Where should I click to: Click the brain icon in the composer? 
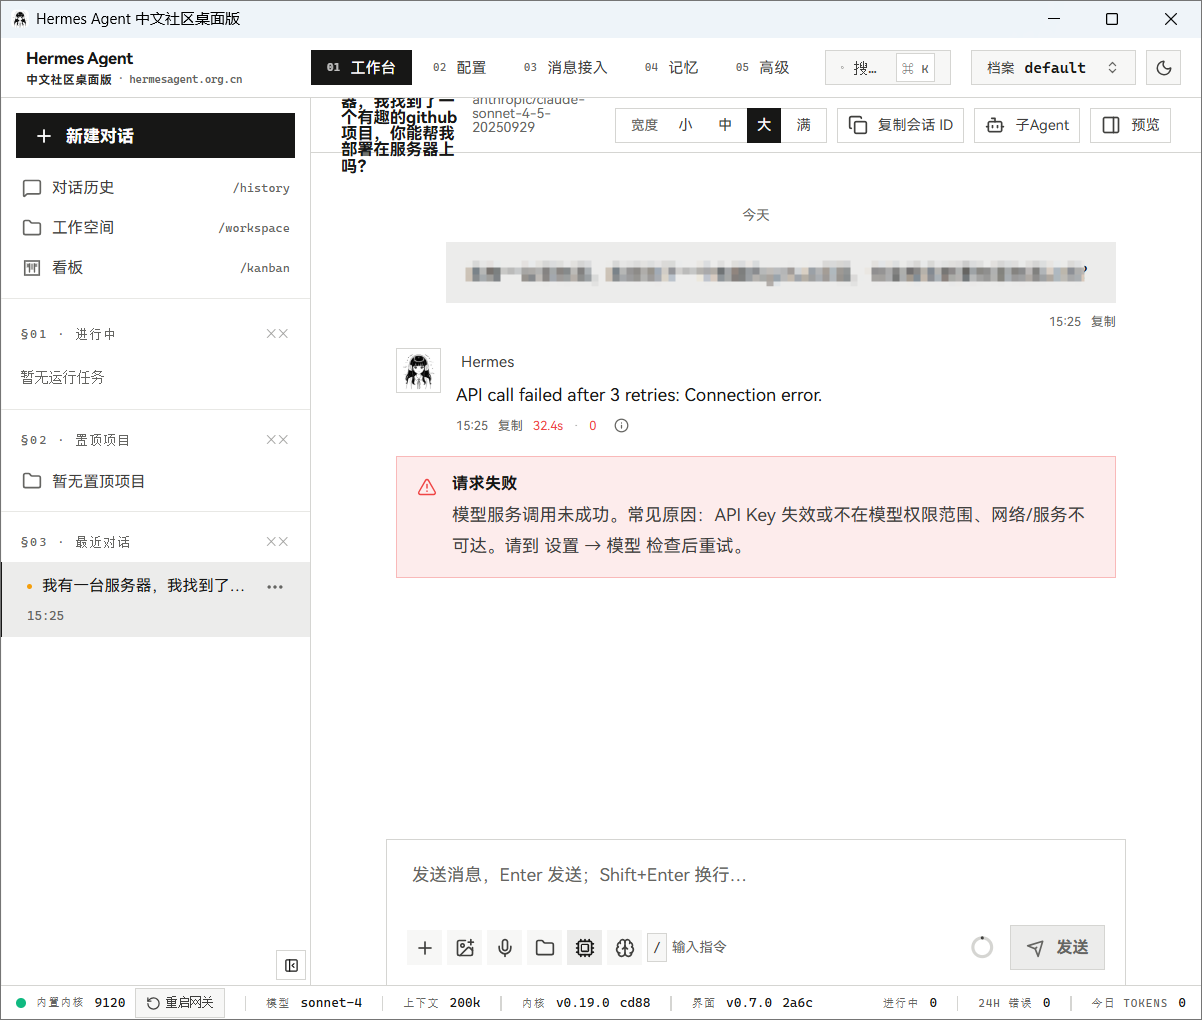point(624,947)
